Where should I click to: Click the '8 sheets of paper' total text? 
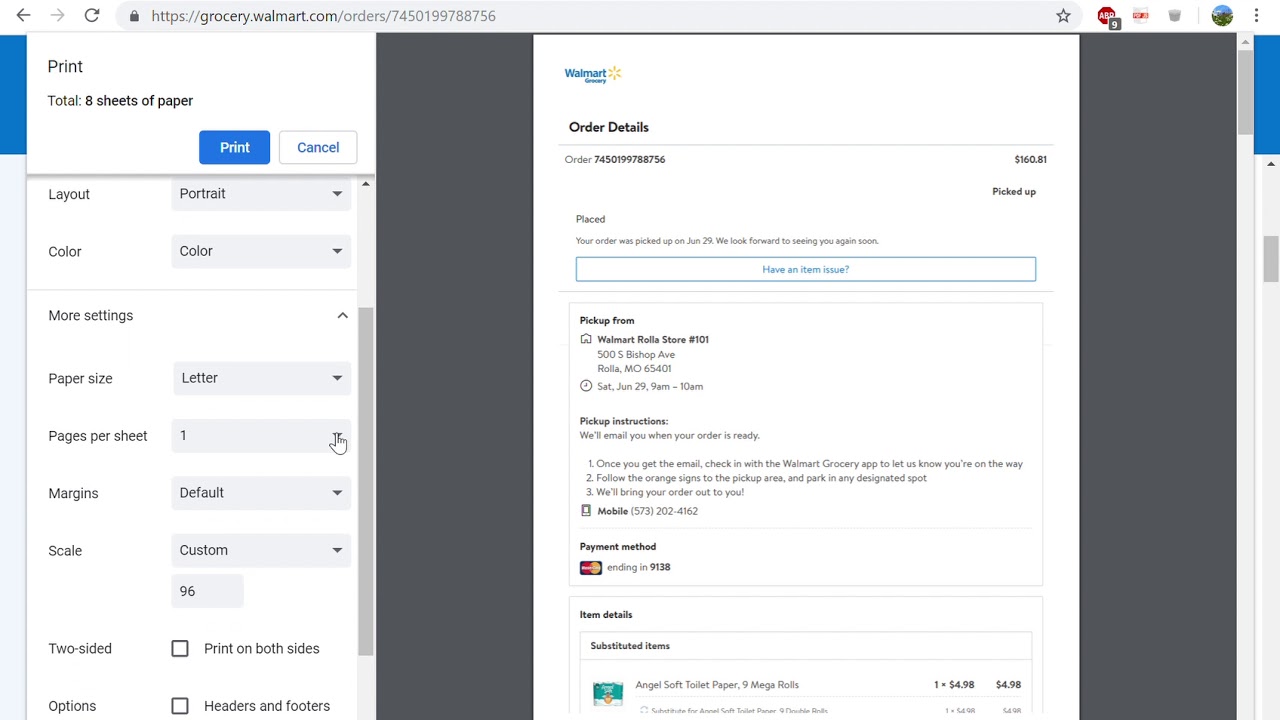pyautogui.click(x=139, y=101)
